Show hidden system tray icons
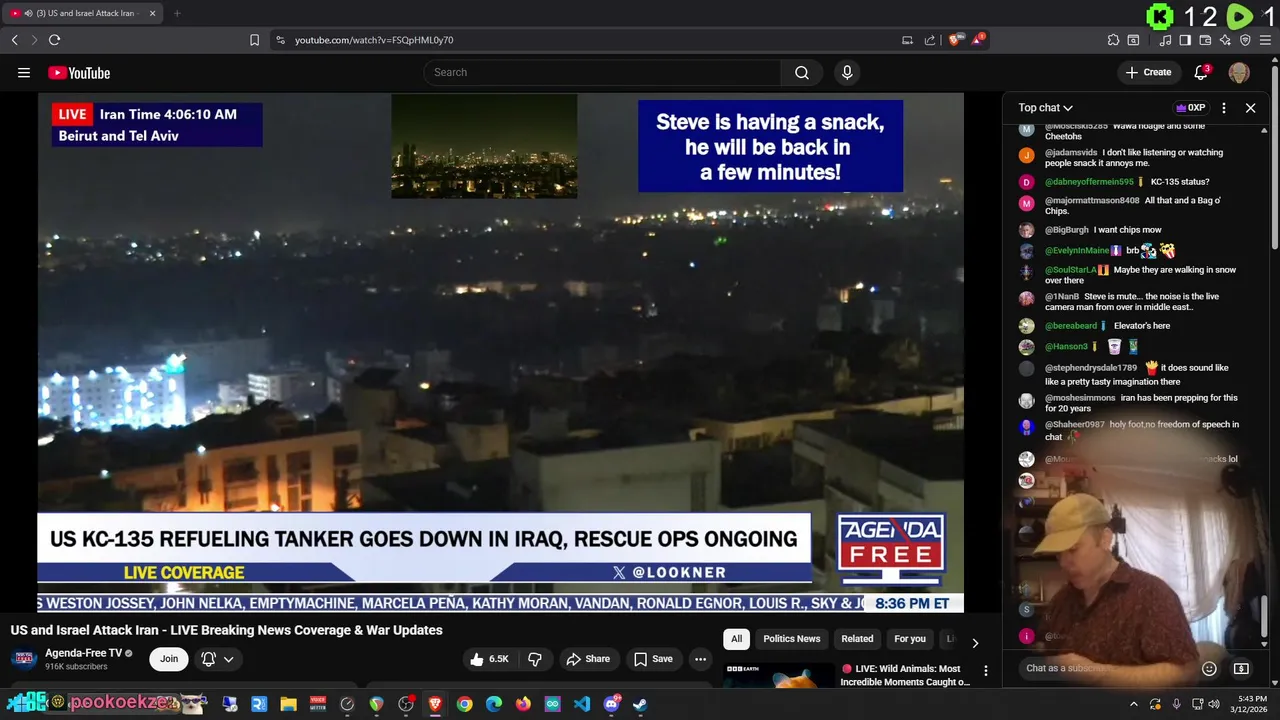Viewport: 1280px width, 720px height. tap(1133, 704)
